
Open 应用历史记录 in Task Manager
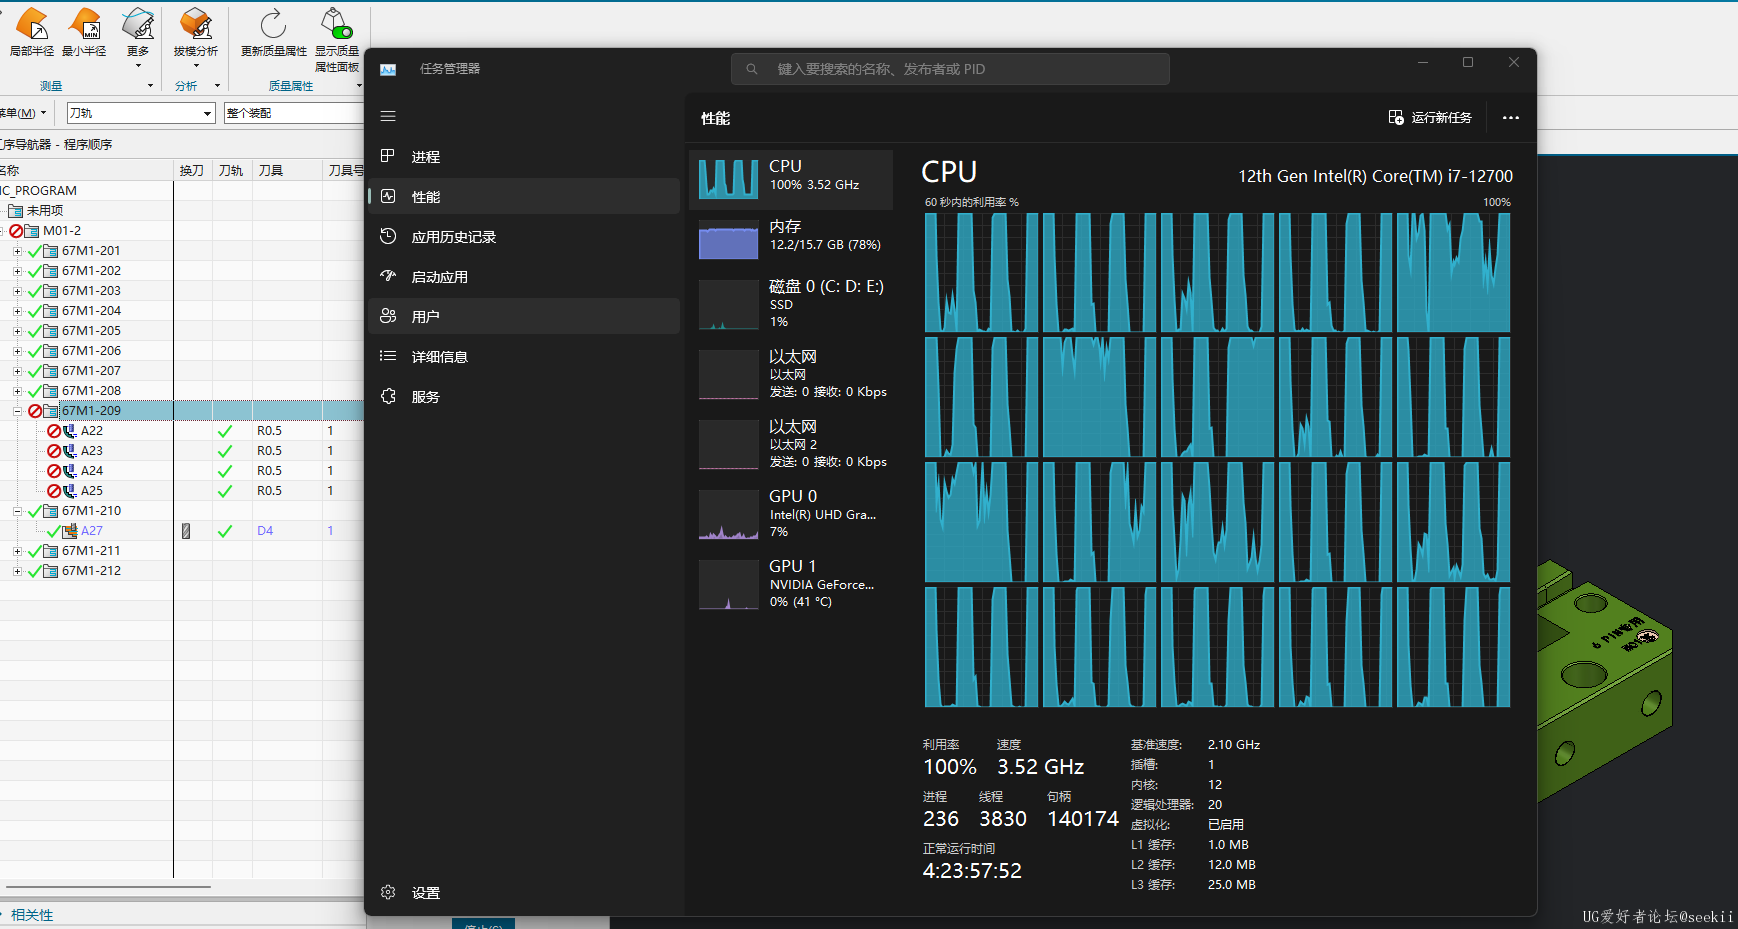(x=524, y=236)
